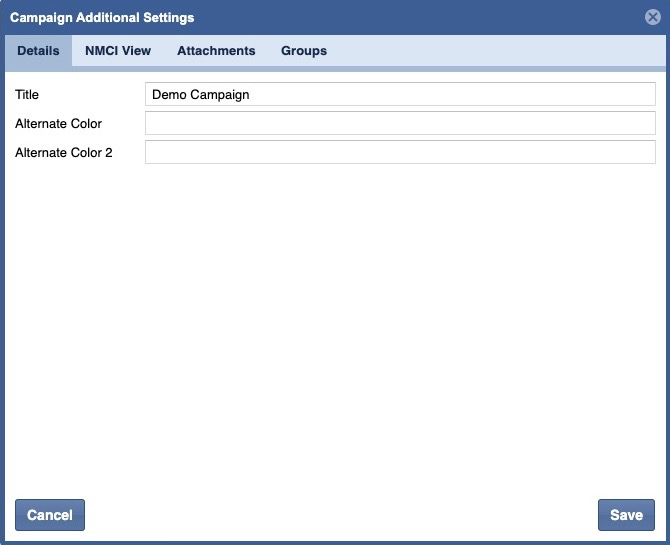Click the Title field label
Viewport: 670px width, 545px height.
click(27, 95)
